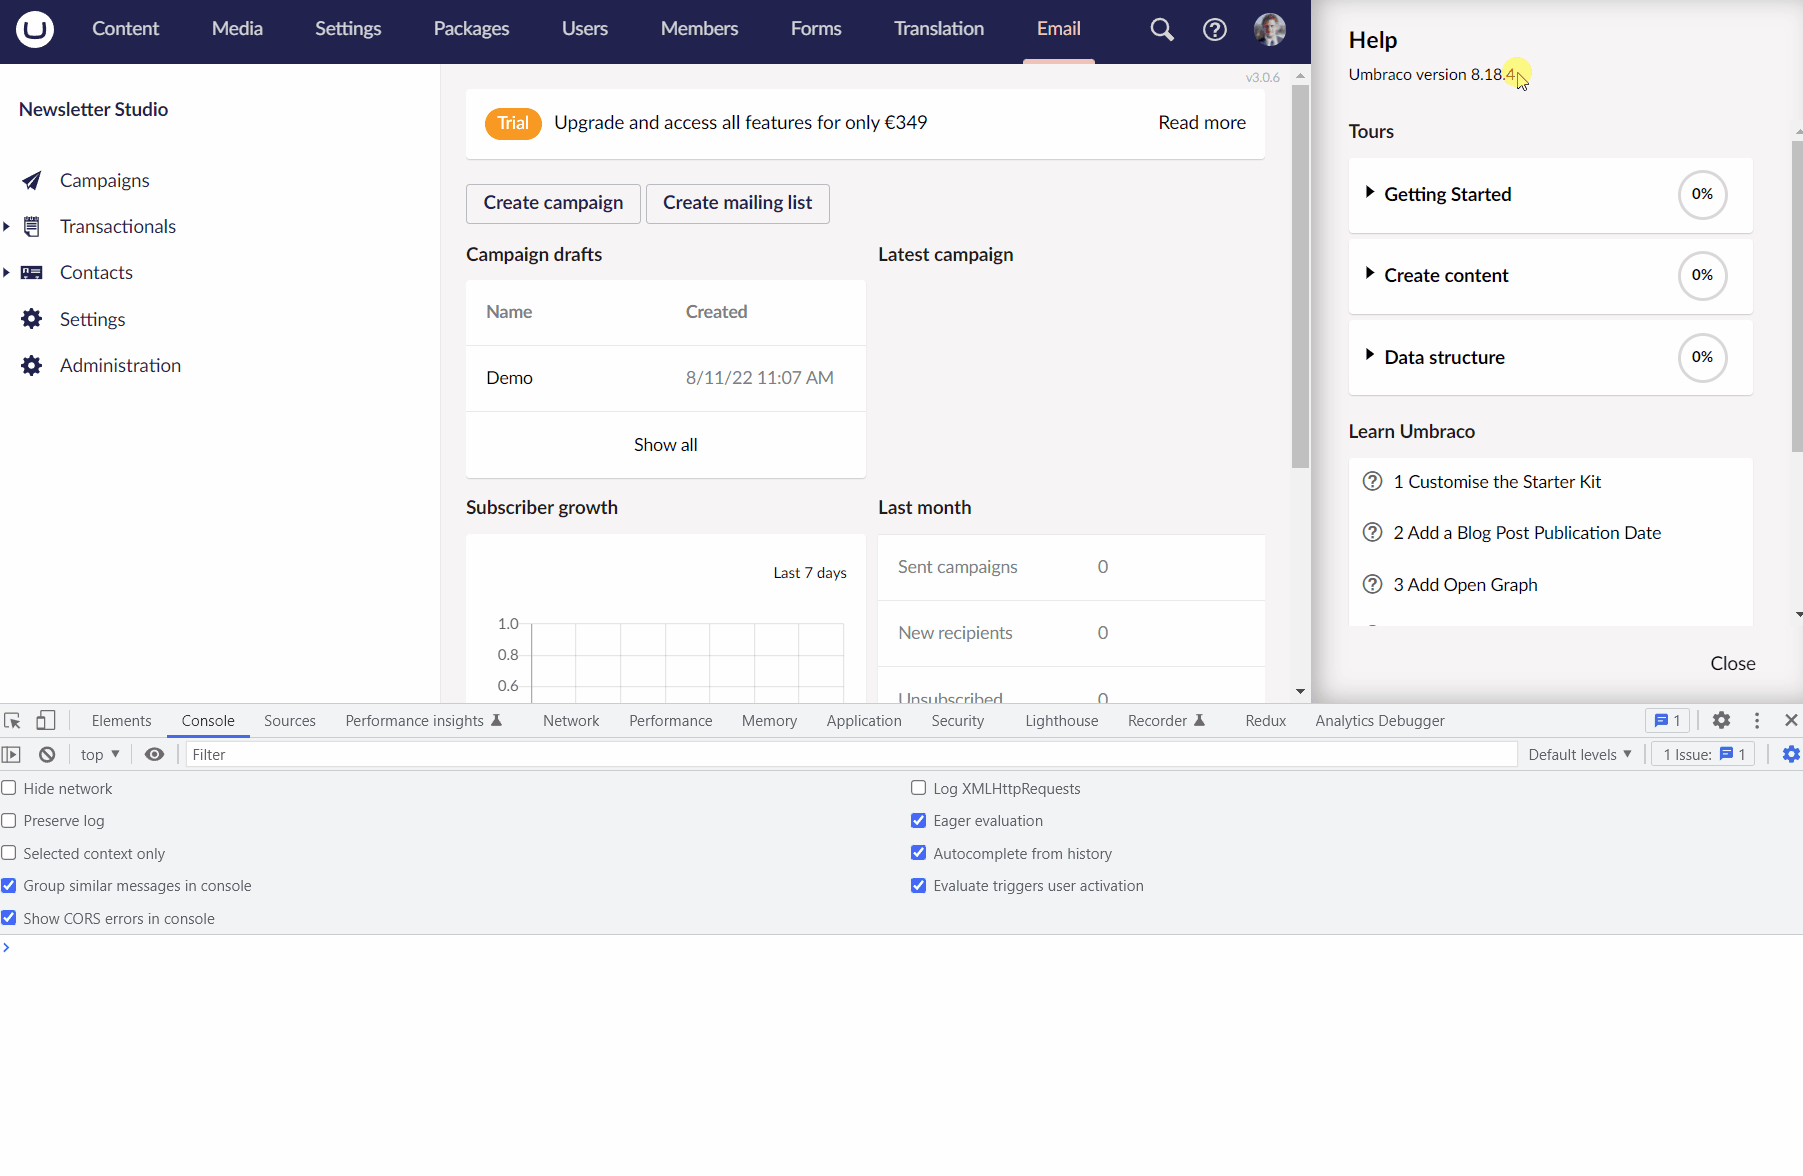Viewport: 1803px width, 1176px height.
Task: Click the Getting Started 0% progress circle
Action: click(1702, 195)
